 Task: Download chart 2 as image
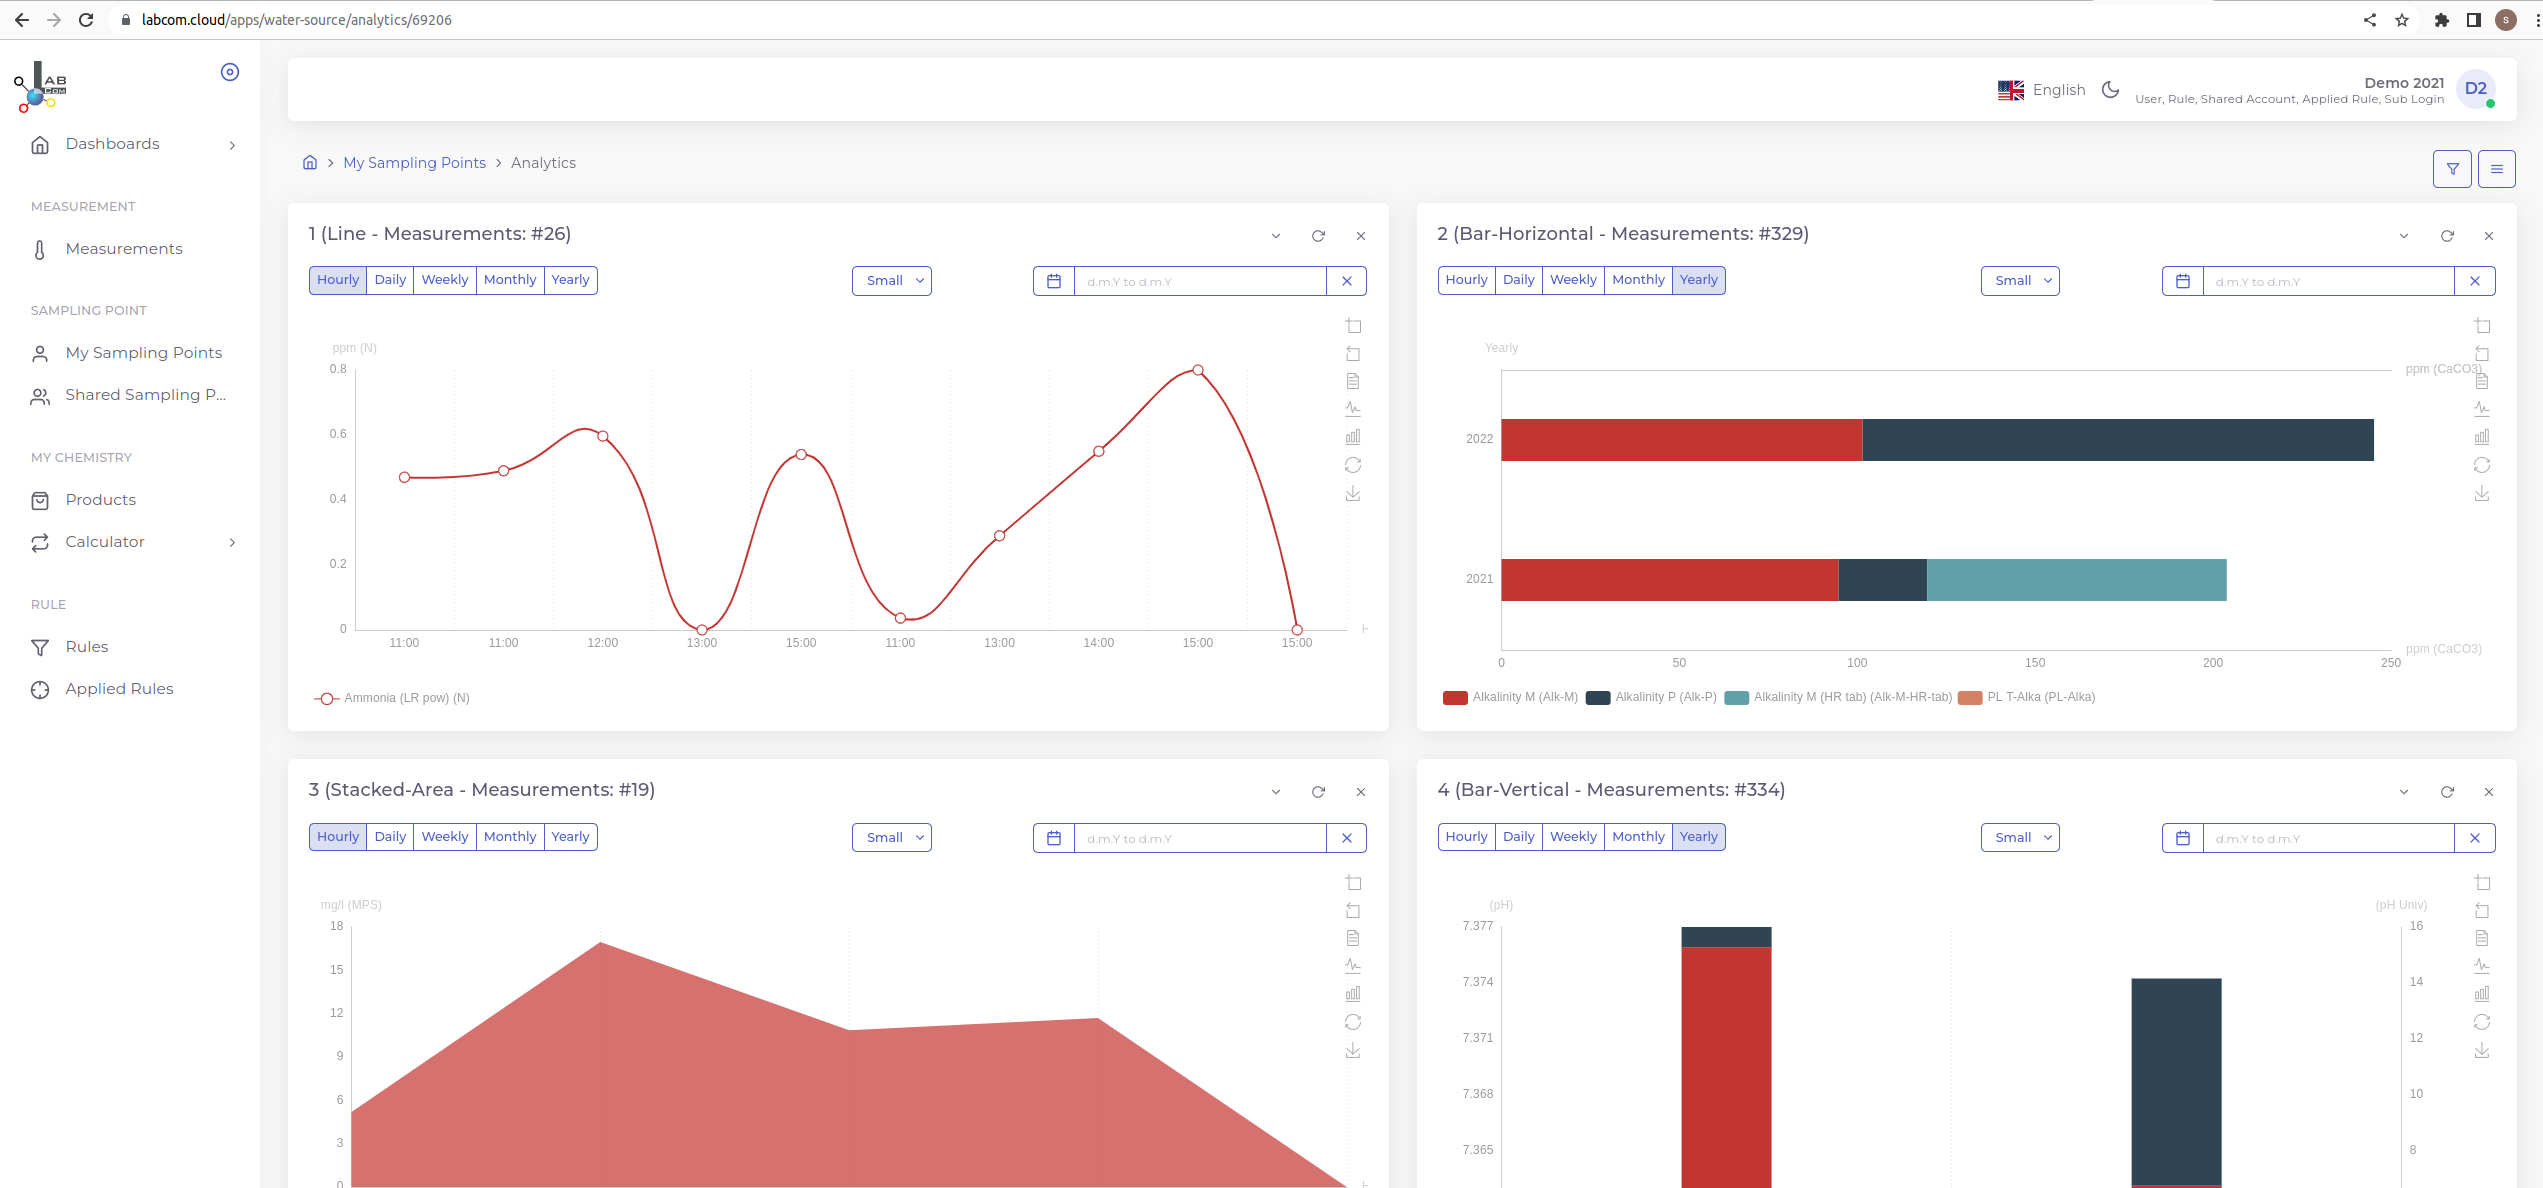click(2482, 493)
